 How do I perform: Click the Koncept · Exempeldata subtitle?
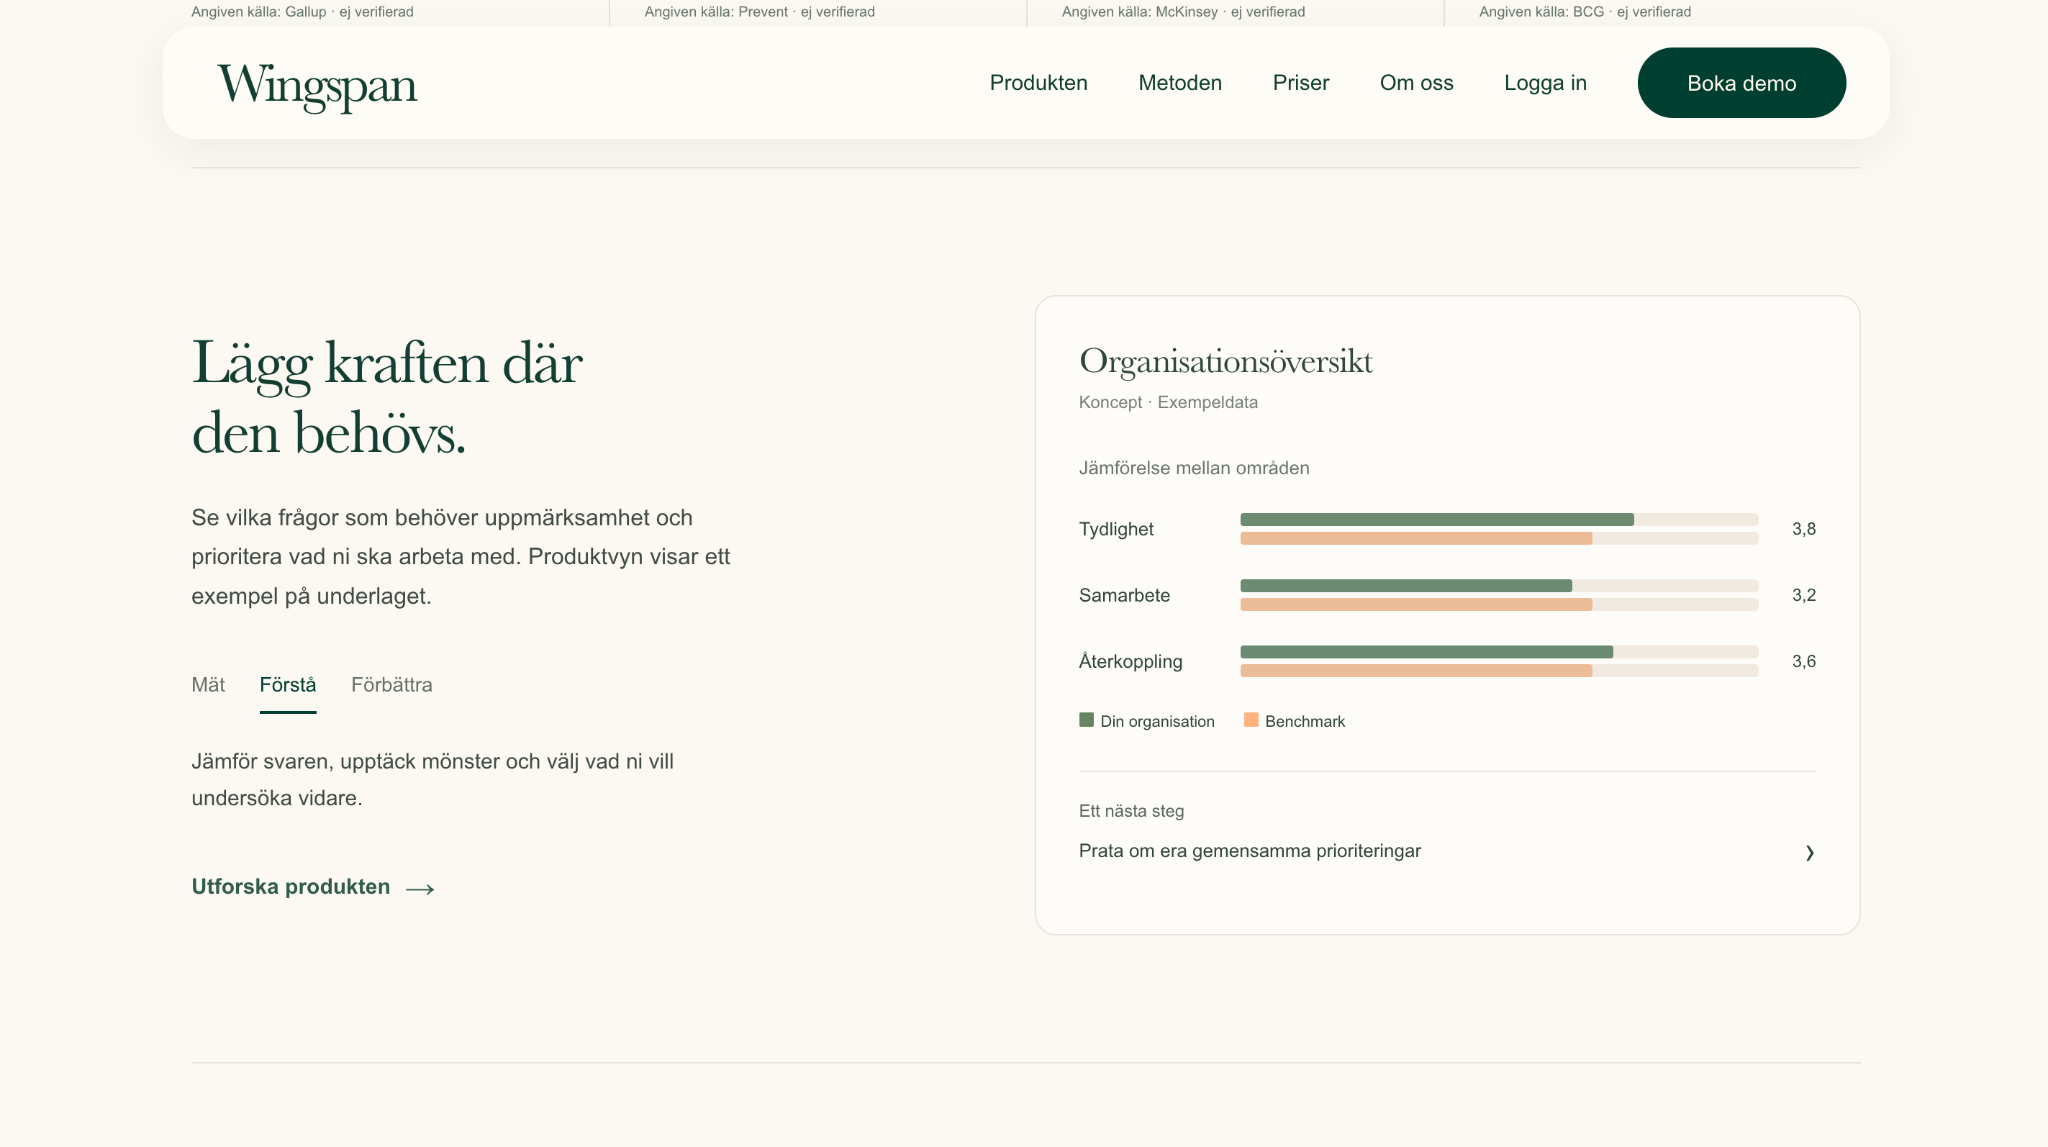tap(1168, 402)
